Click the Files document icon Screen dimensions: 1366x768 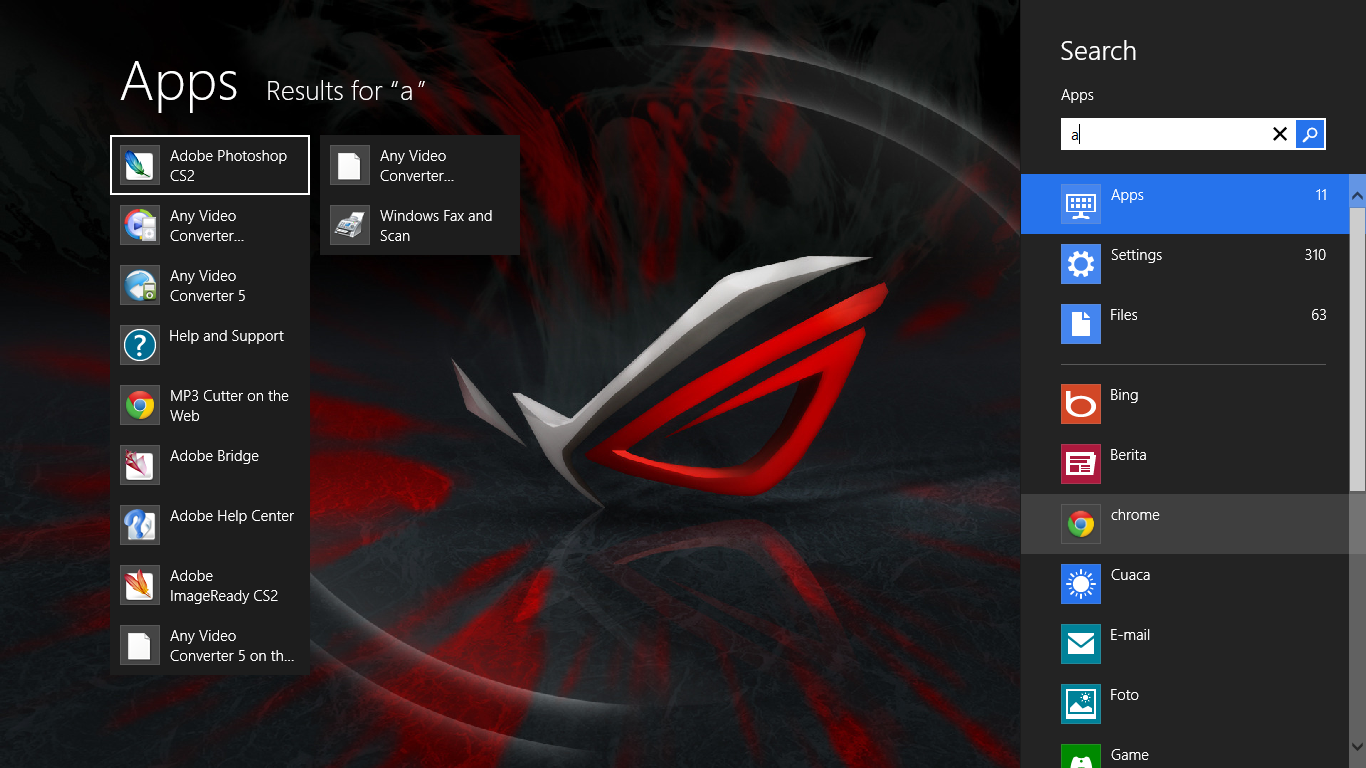click(x=1081, y=324)
